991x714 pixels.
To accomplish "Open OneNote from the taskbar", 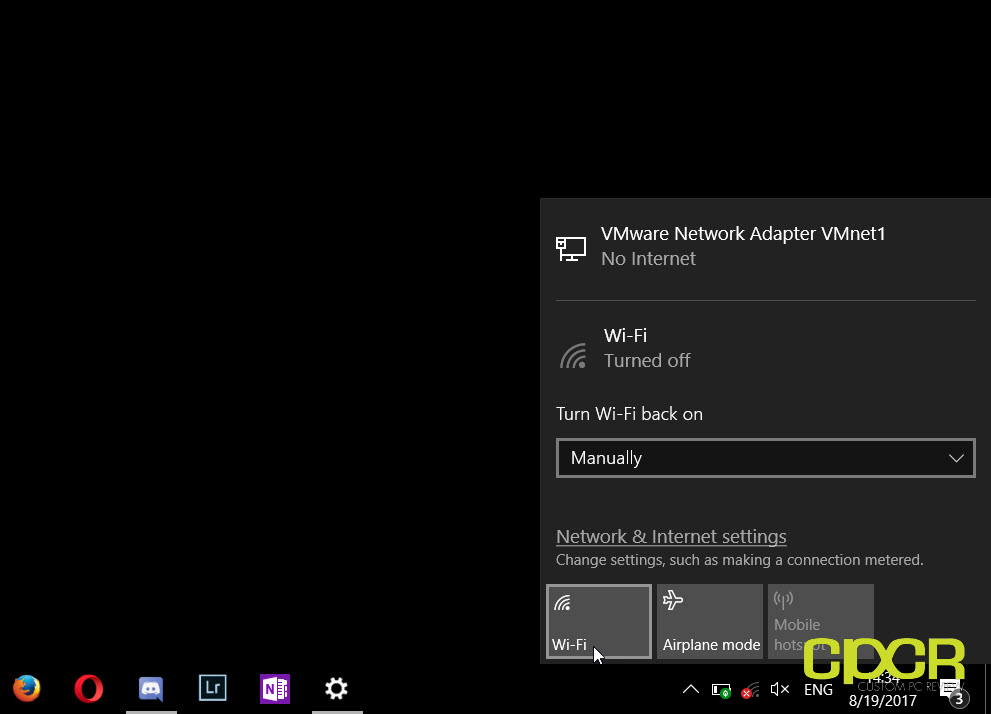I will [274, 688].
